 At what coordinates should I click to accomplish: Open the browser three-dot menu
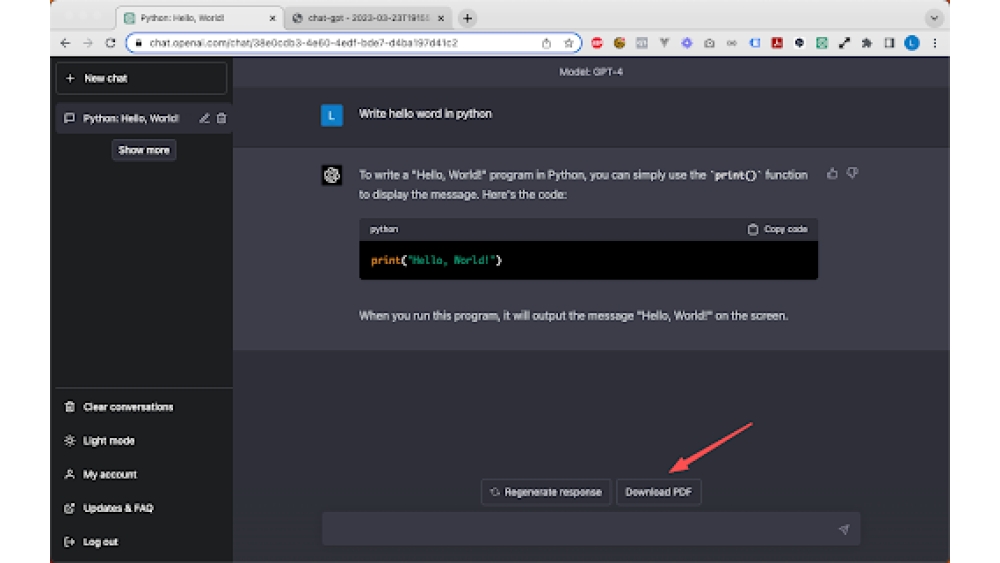934,43
